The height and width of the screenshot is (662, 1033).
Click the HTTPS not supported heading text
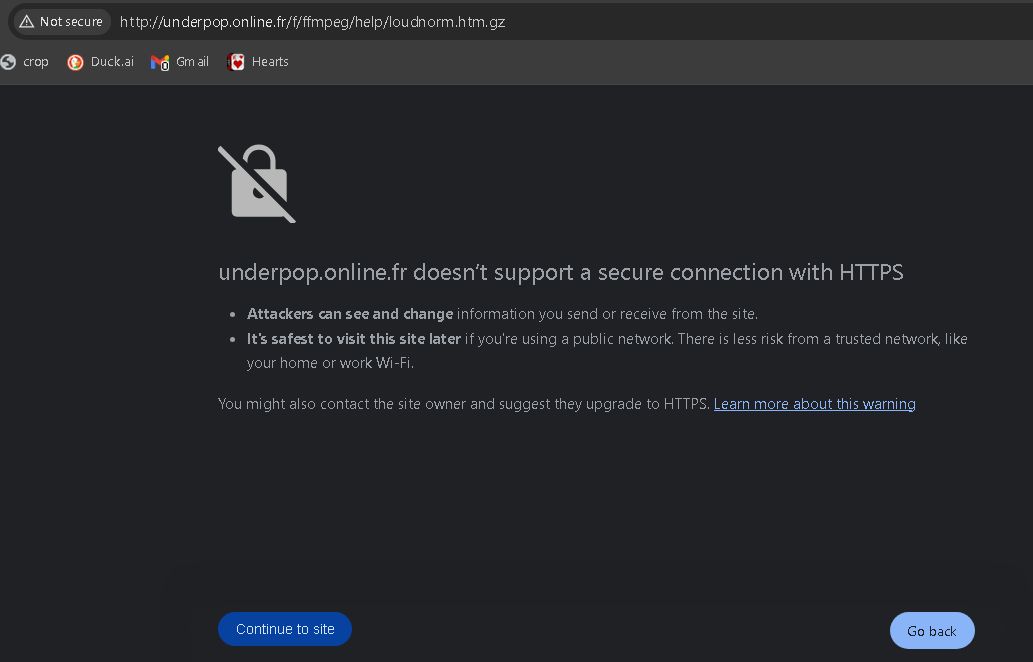(560, 272)
